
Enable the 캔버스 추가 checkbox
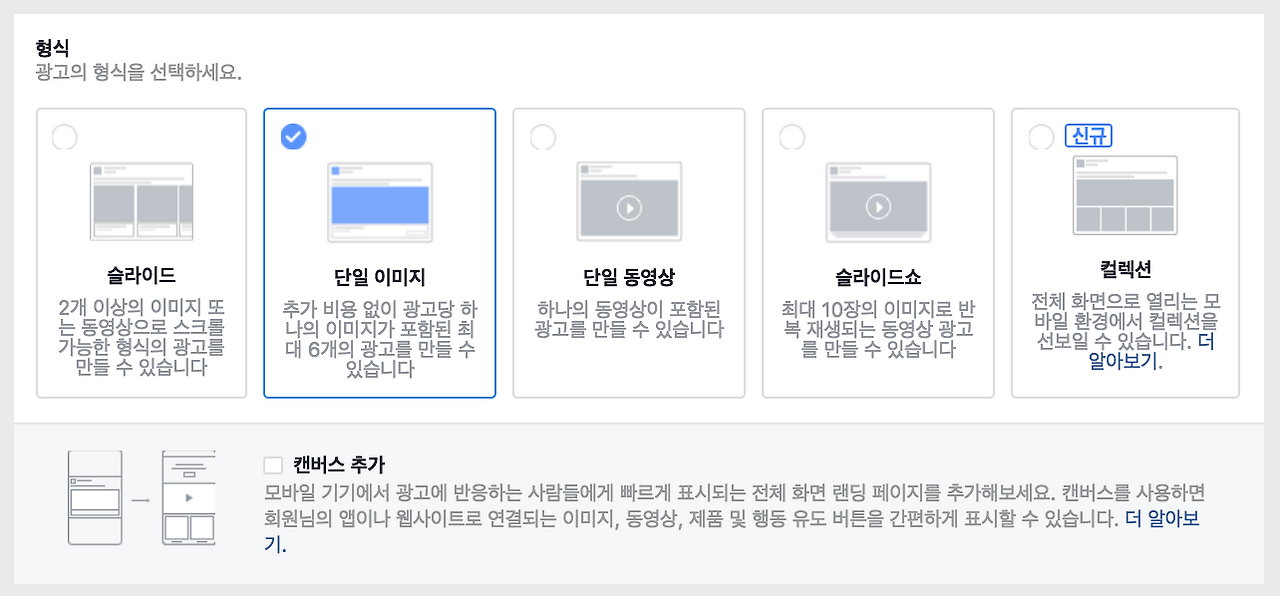pyautogui.click(x=271, y=464)
